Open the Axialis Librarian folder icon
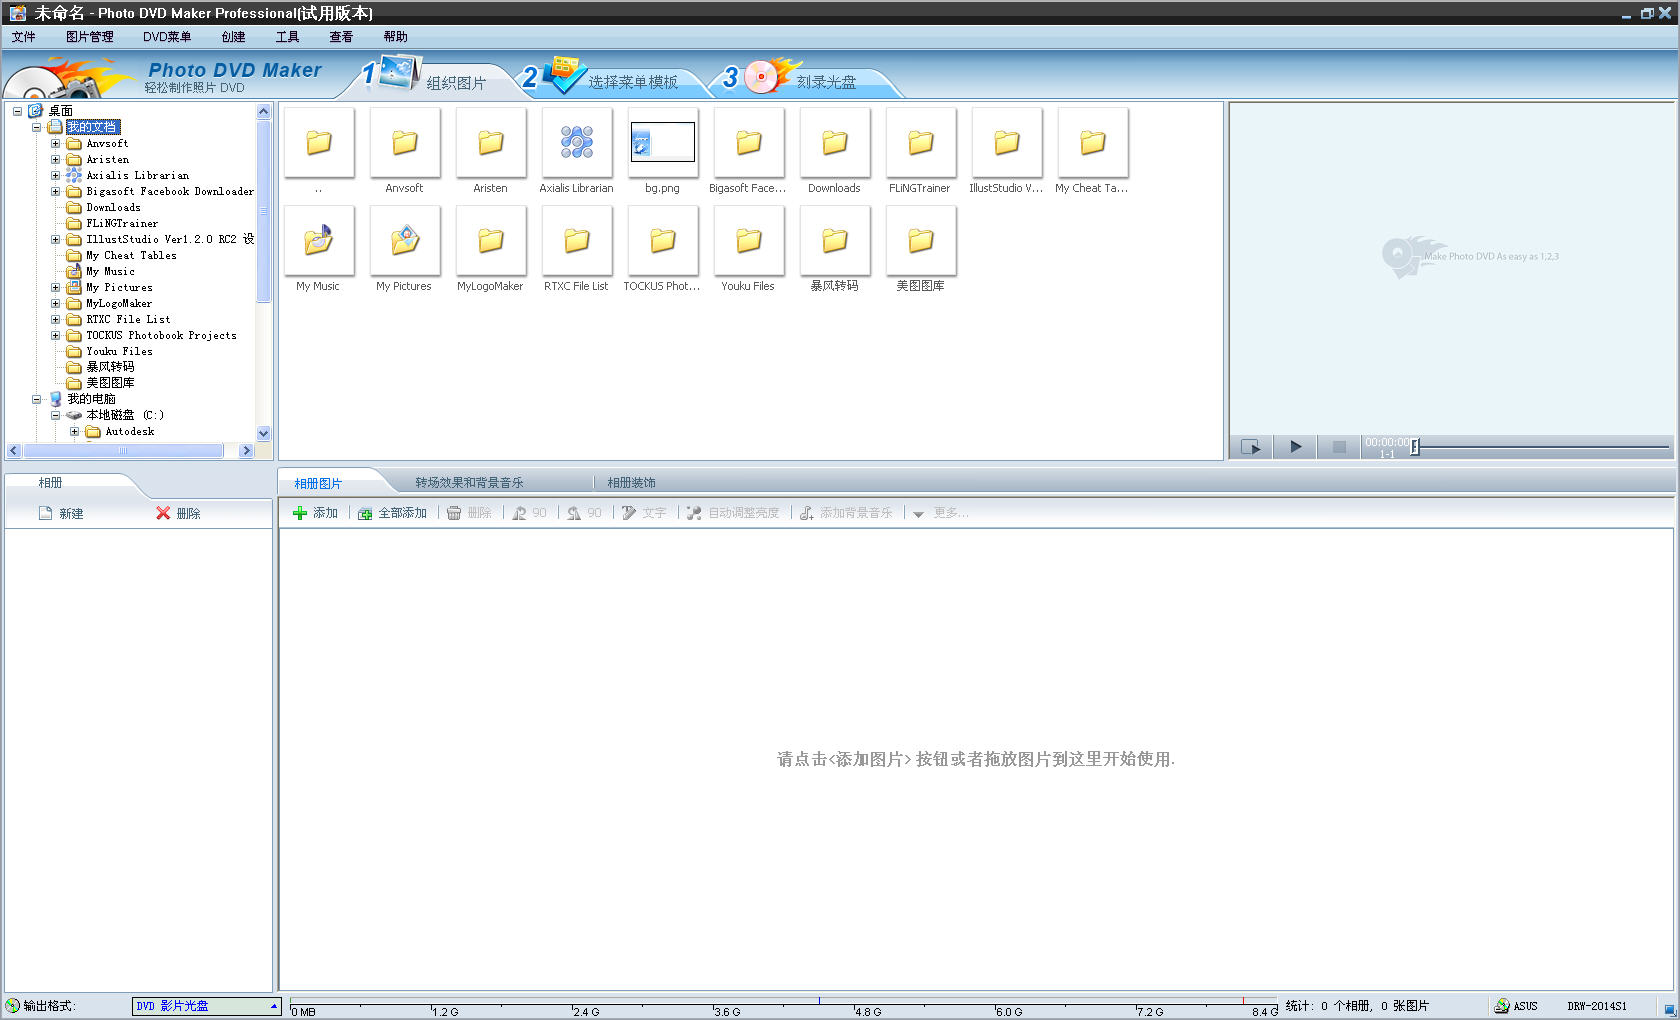Image resolution: width=1680 pixels, height=1020 pixels. click(577, 143)
